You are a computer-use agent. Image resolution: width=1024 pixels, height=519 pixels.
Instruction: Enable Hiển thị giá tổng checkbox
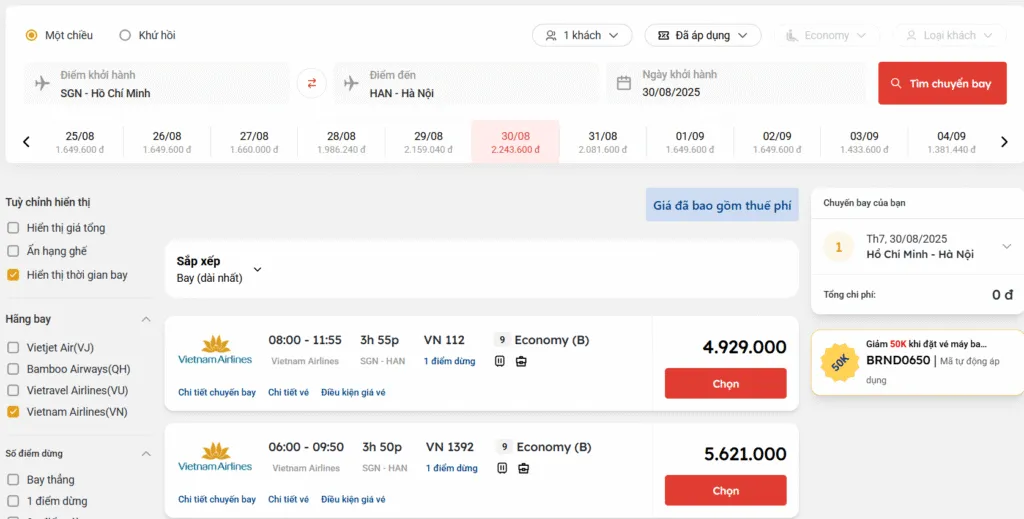click(x=13, y=228)
